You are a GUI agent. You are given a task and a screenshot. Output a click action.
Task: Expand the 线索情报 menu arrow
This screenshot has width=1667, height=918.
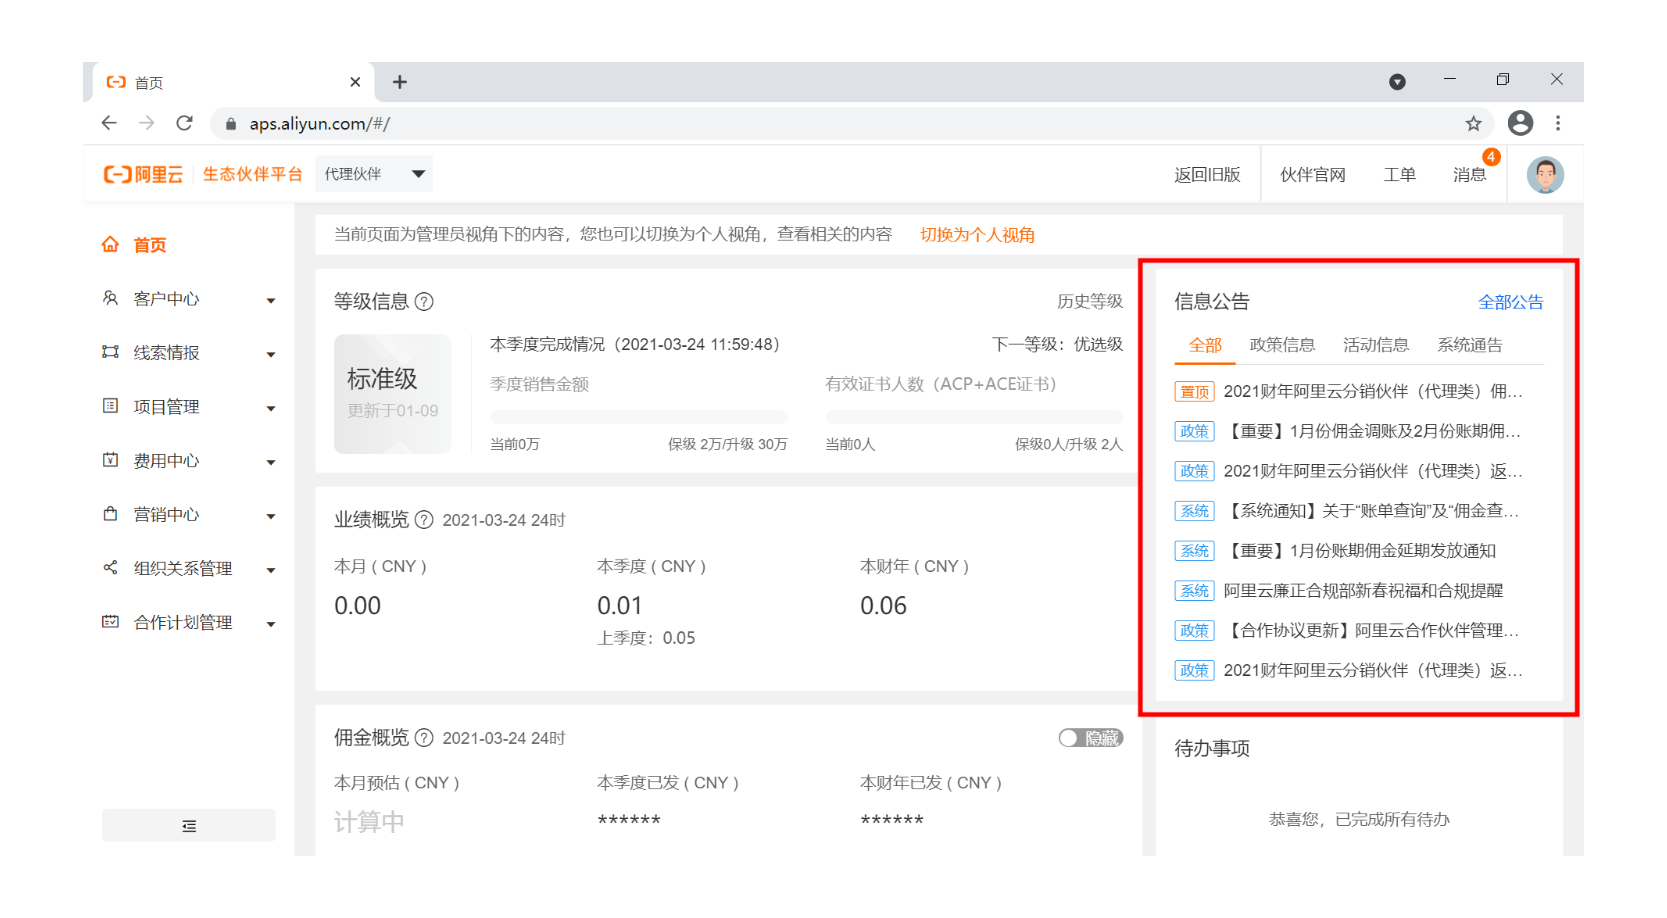pyautogui.click(x=270, y=354)
